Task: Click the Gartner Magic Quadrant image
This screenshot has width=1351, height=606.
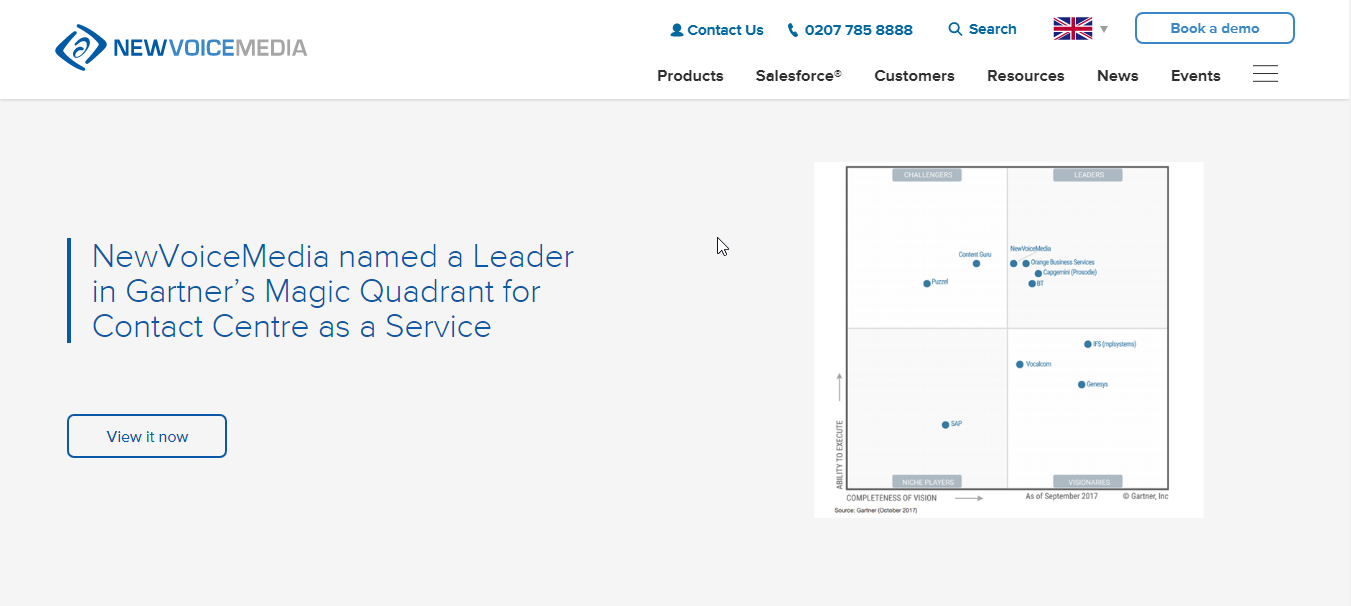Action: [x=1008, y=340]
